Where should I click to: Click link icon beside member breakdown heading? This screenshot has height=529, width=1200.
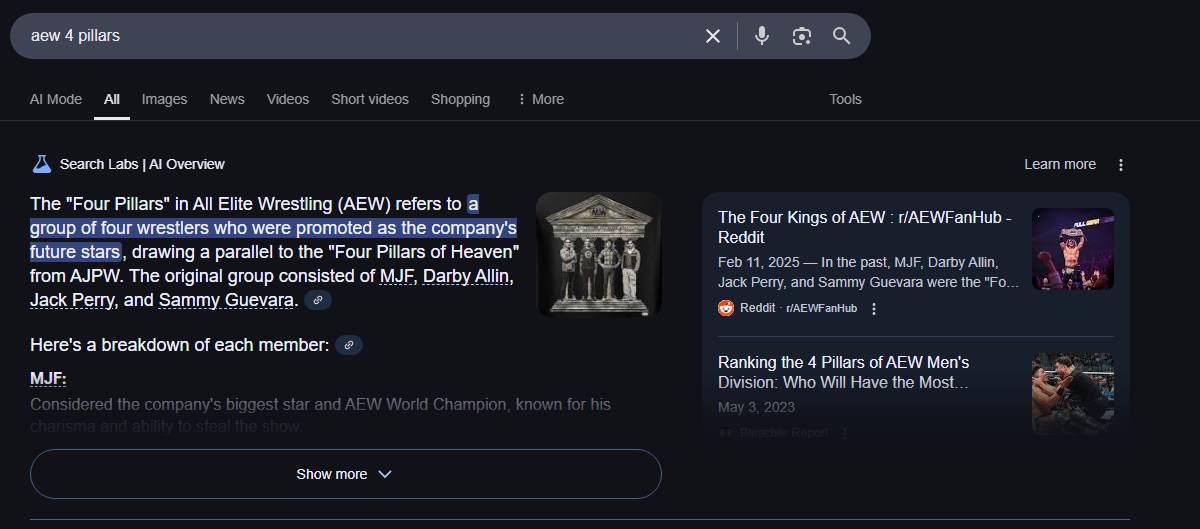(349, 345)
